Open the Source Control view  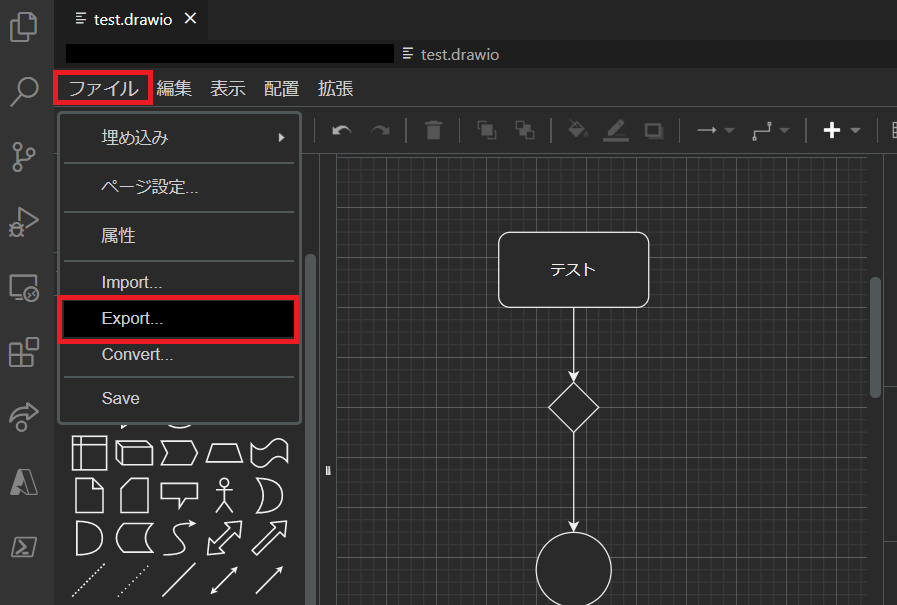point(24,157)
